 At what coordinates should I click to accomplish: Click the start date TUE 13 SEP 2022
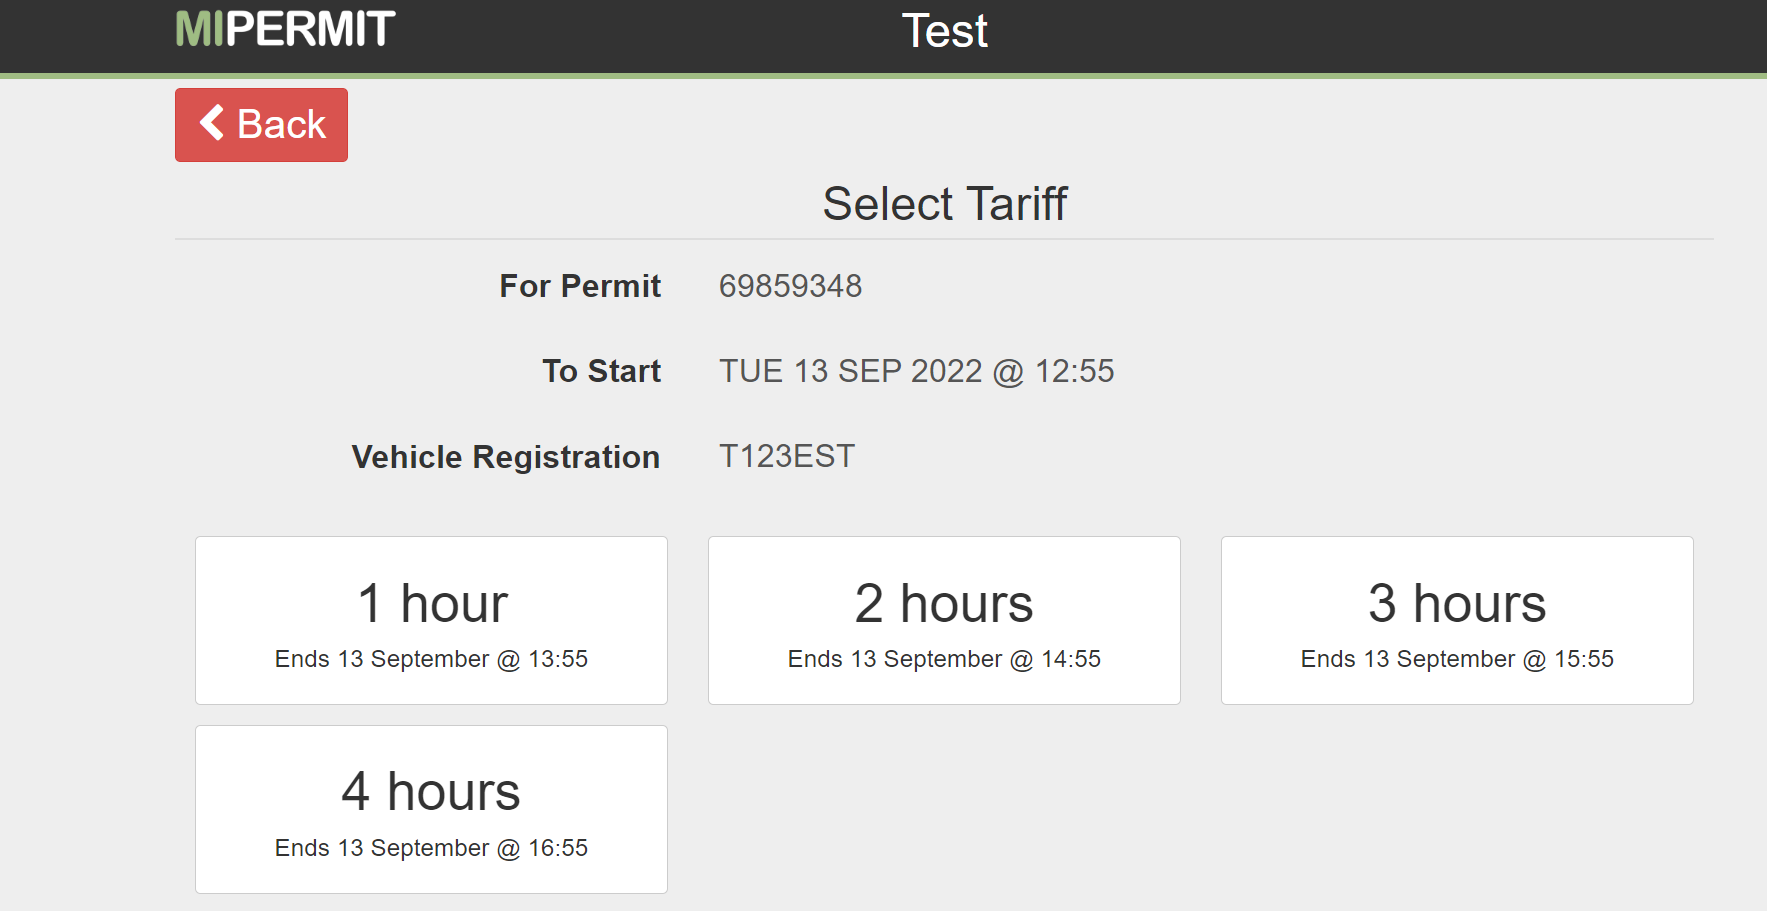[916, 371]
